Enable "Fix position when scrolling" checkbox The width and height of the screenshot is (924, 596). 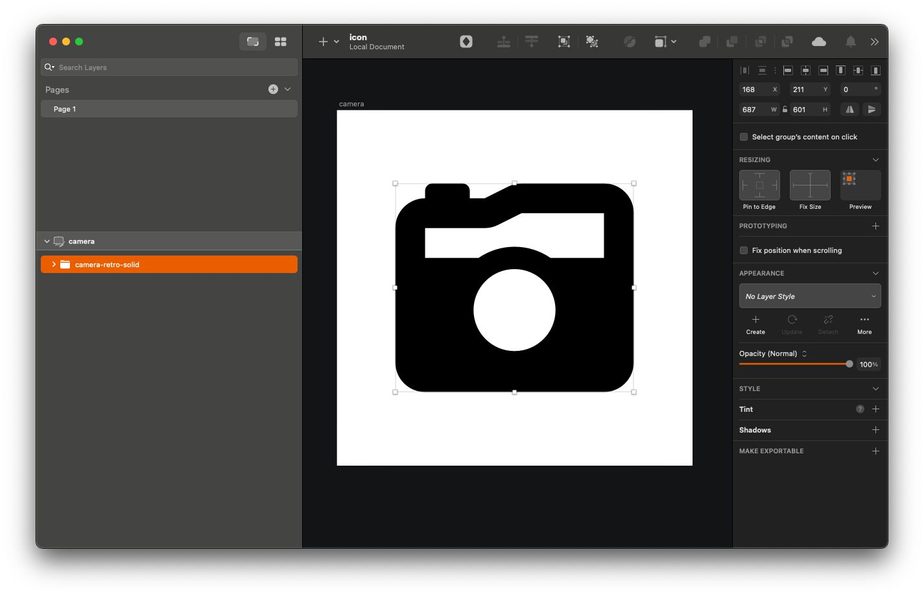coord(744,250)
